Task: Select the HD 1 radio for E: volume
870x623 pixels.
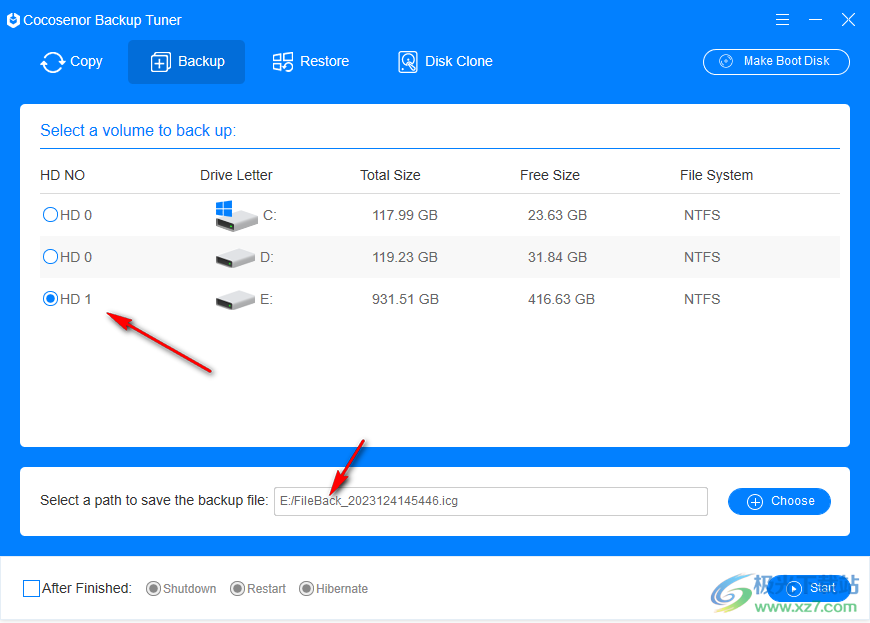Action: (x=50, y=299)
